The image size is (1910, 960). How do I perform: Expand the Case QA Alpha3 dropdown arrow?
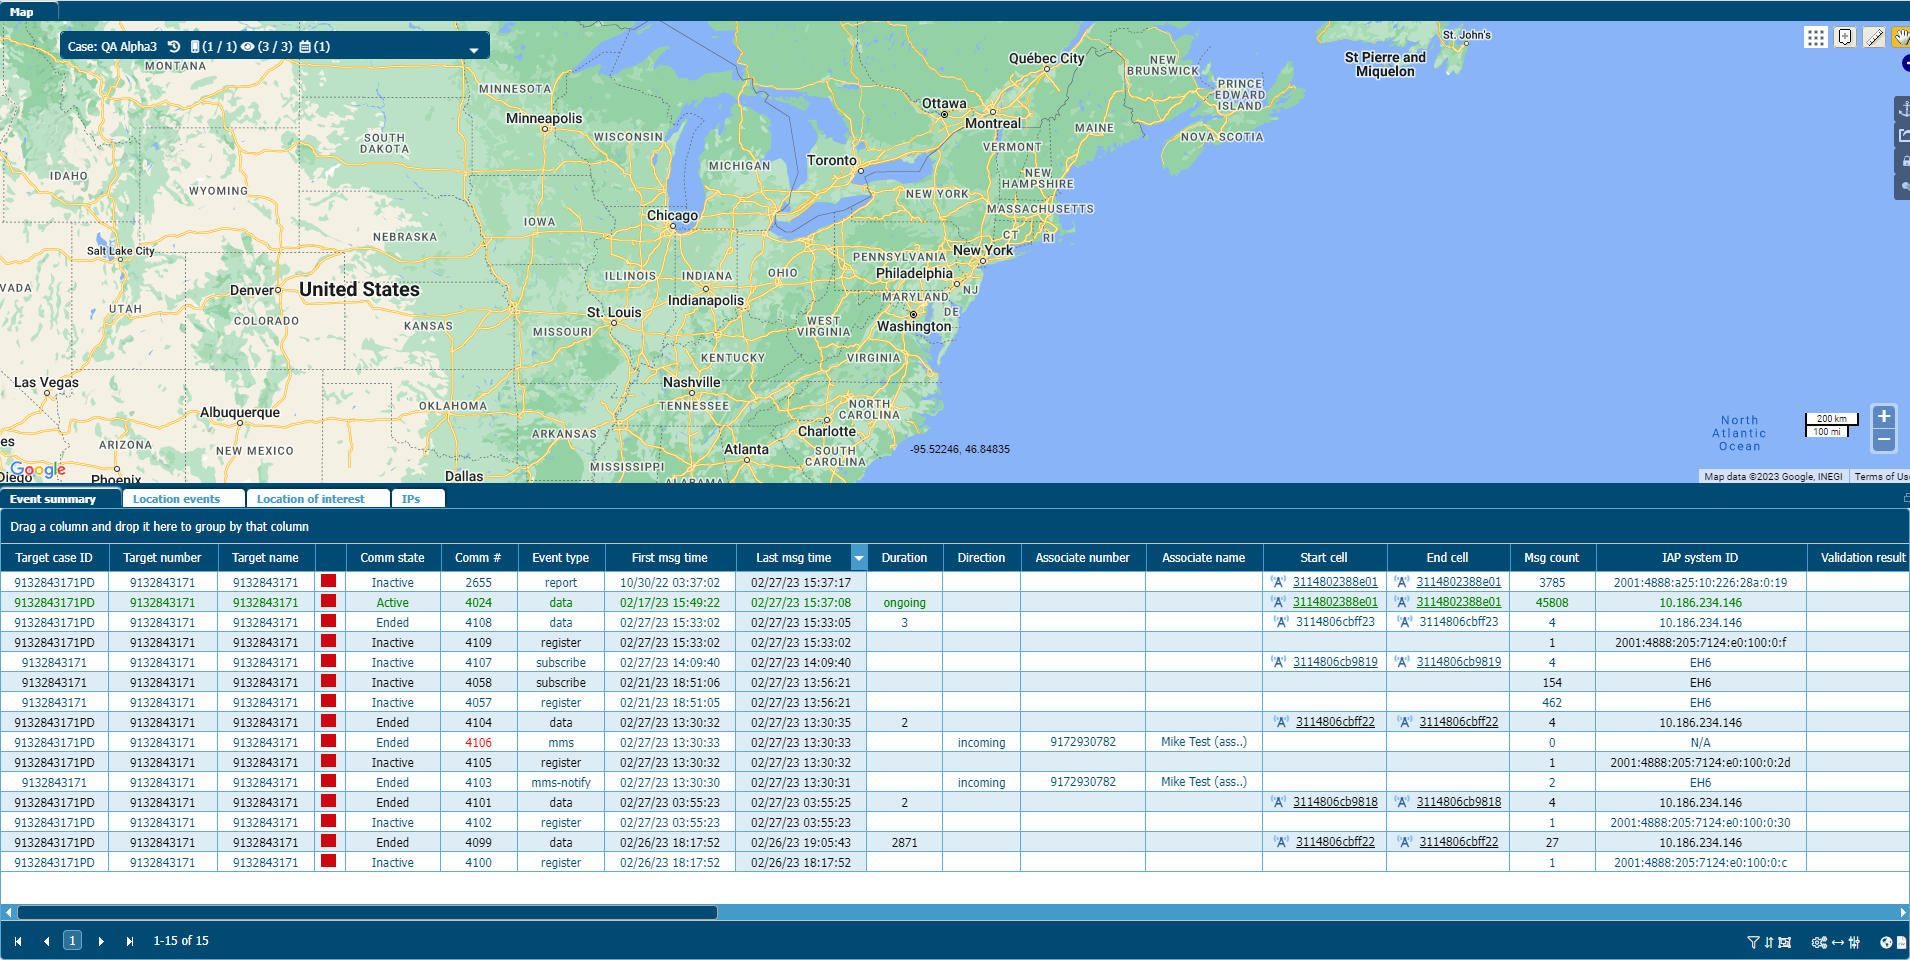pos(474,49)
